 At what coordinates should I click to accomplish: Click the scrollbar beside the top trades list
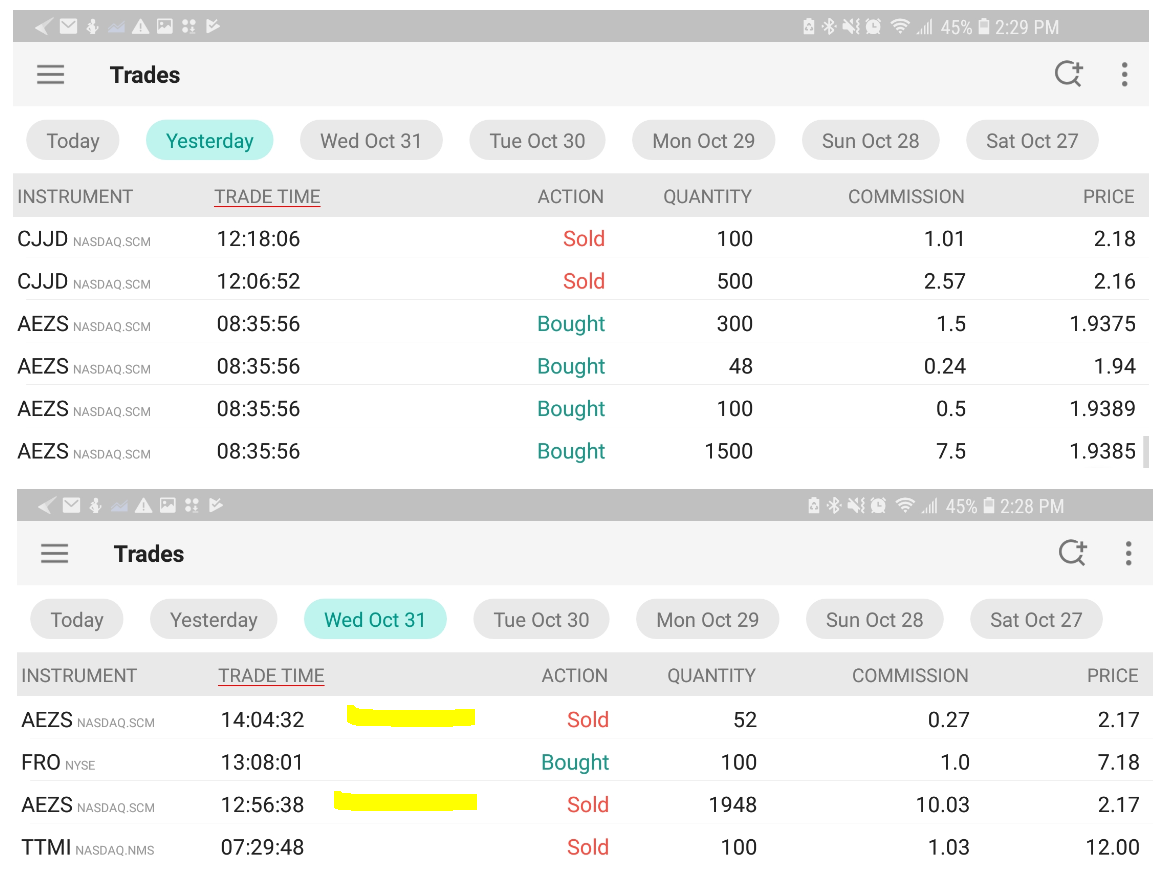(x=1146, y=451)
